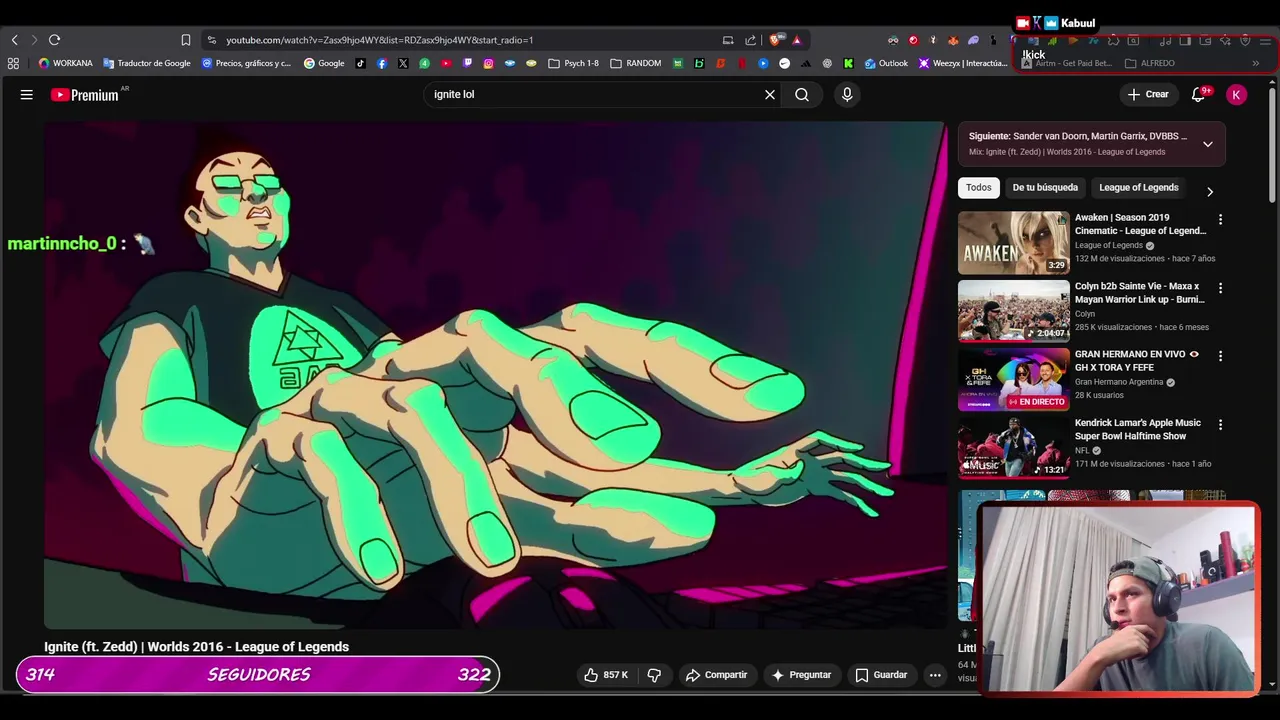Image resolution: width=1280 pixels, height=720 pixels.
Task: Click the Gran Hermano Argentina channel name
Action: point(1119,382)
